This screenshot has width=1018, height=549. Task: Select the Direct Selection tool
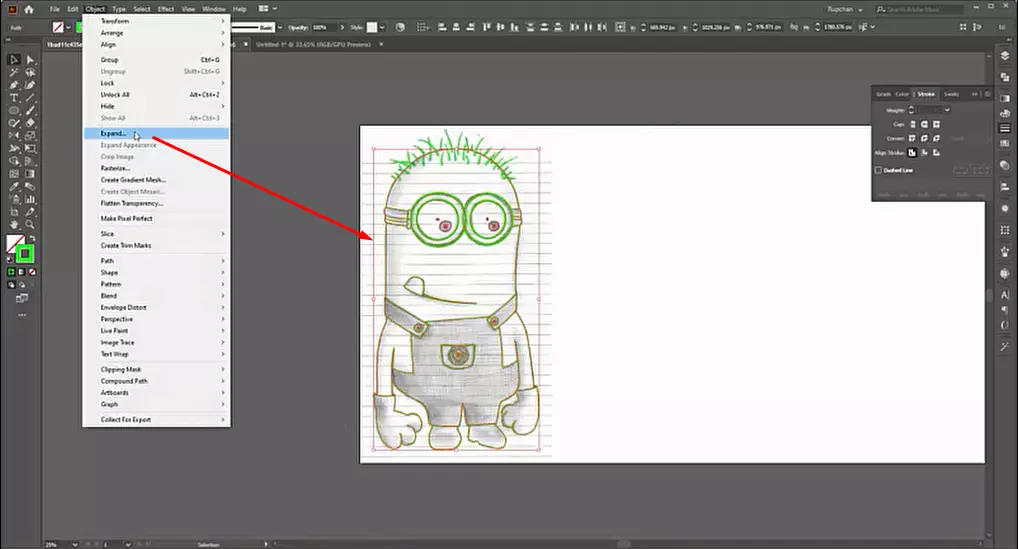(30, 60)
